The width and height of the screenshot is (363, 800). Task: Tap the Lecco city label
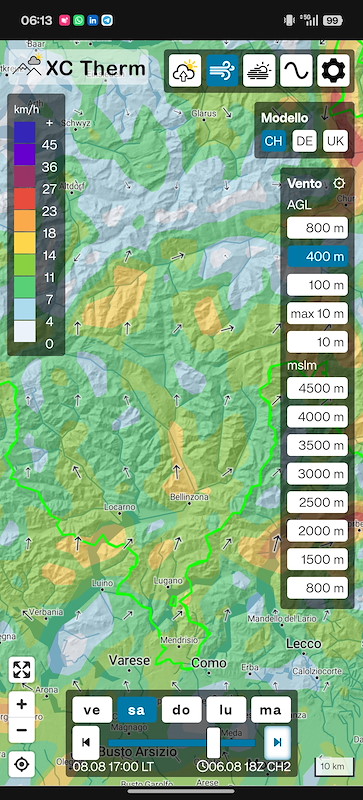click(x=303, y=643)
